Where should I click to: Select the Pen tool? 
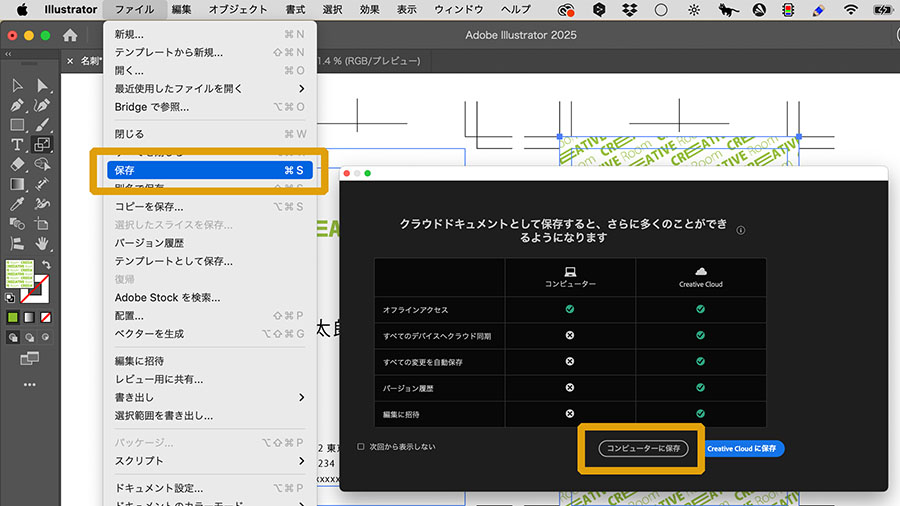tap(17, 106)
